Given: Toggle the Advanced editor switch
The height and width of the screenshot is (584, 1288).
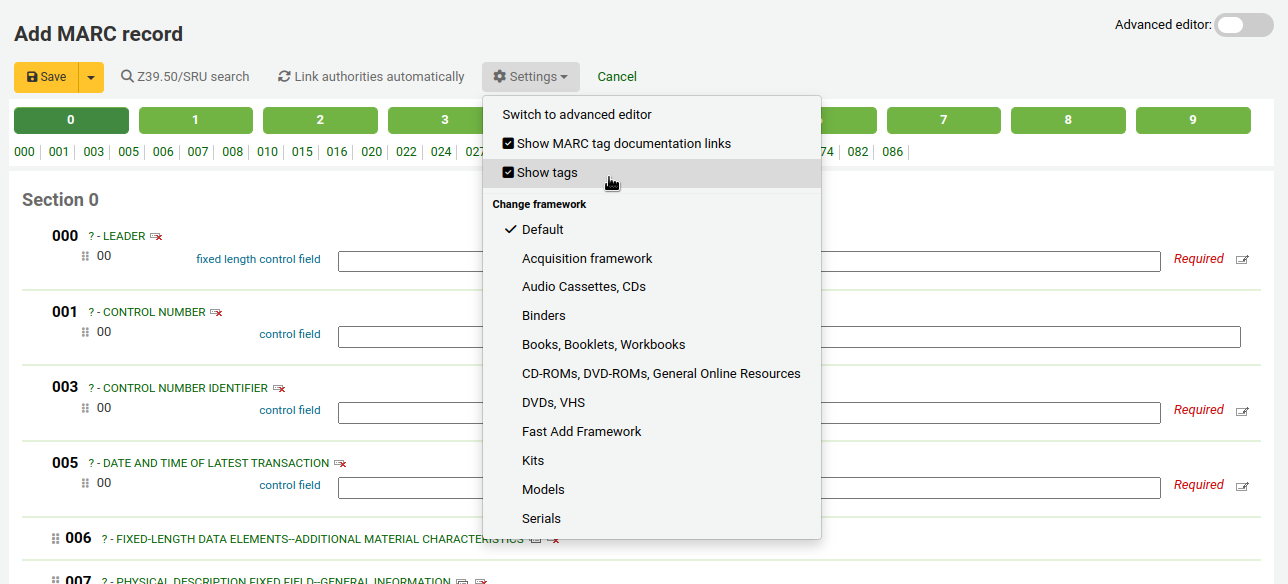Looking at the screenshot, I should pos(1243,24).
